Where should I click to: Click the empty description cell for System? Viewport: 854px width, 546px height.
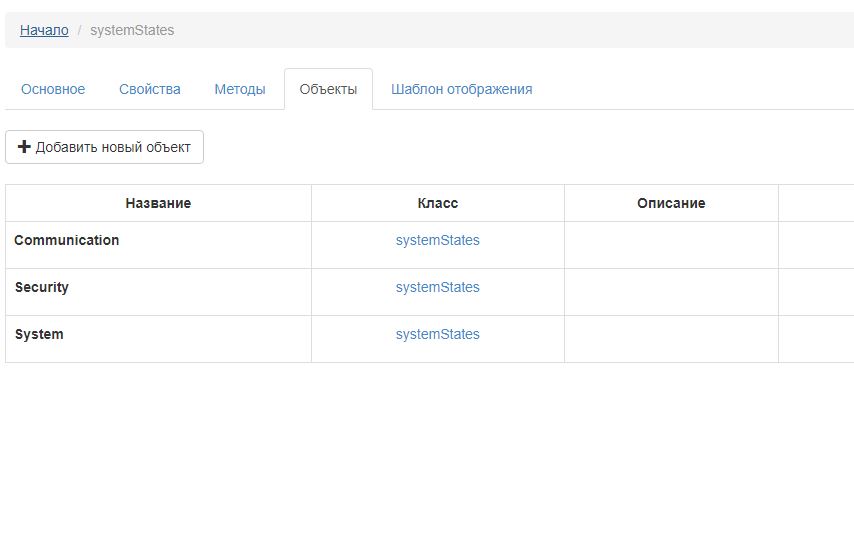point(671,339)
